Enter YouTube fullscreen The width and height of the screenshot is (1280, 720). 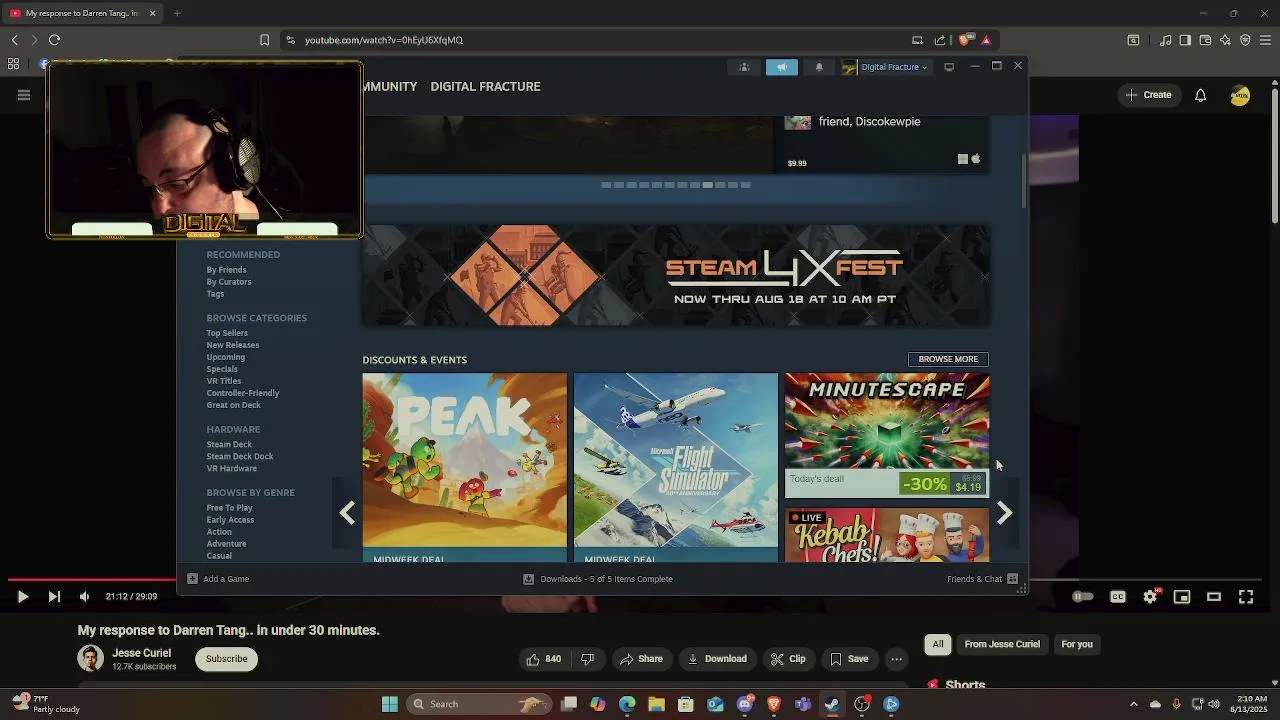[1246, 597]
